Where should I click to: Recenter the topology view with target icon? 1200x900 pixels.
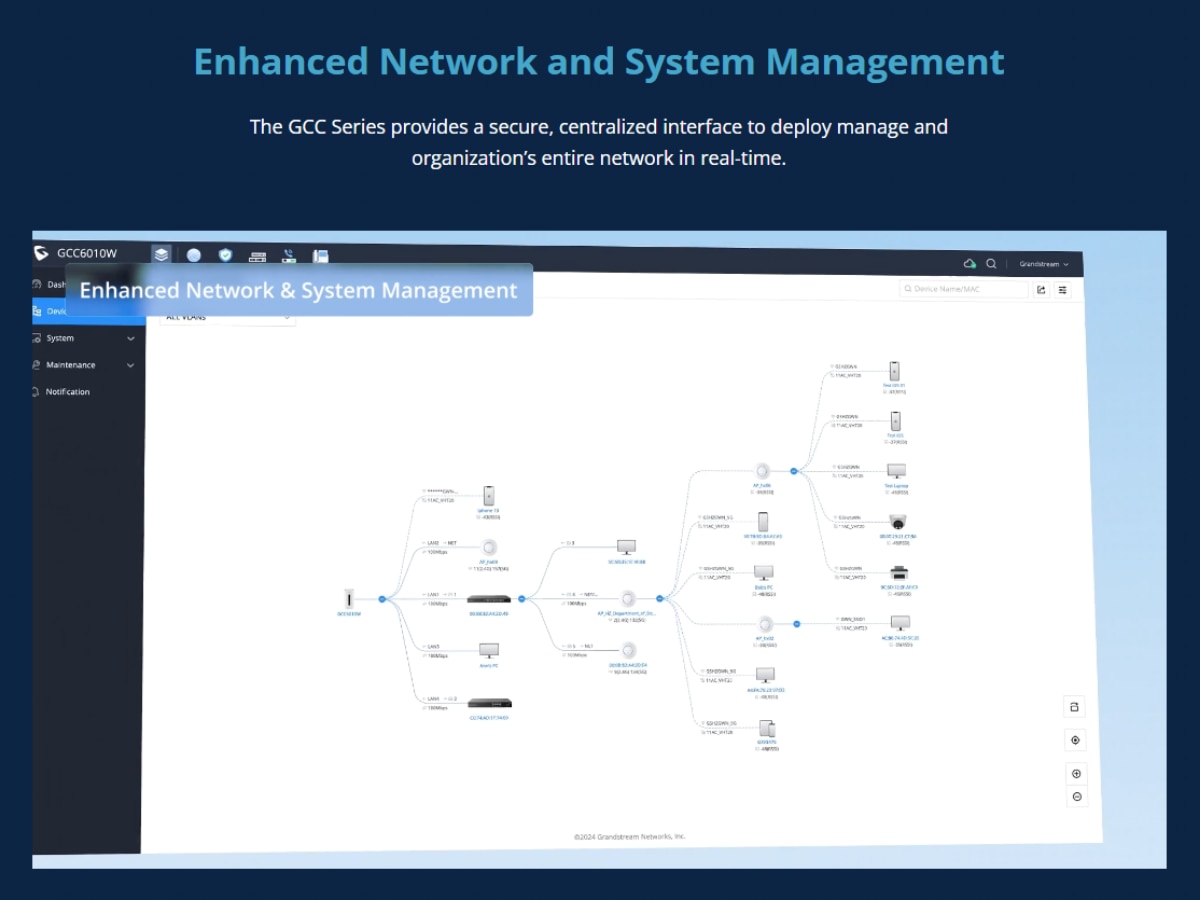point(1075,741)
